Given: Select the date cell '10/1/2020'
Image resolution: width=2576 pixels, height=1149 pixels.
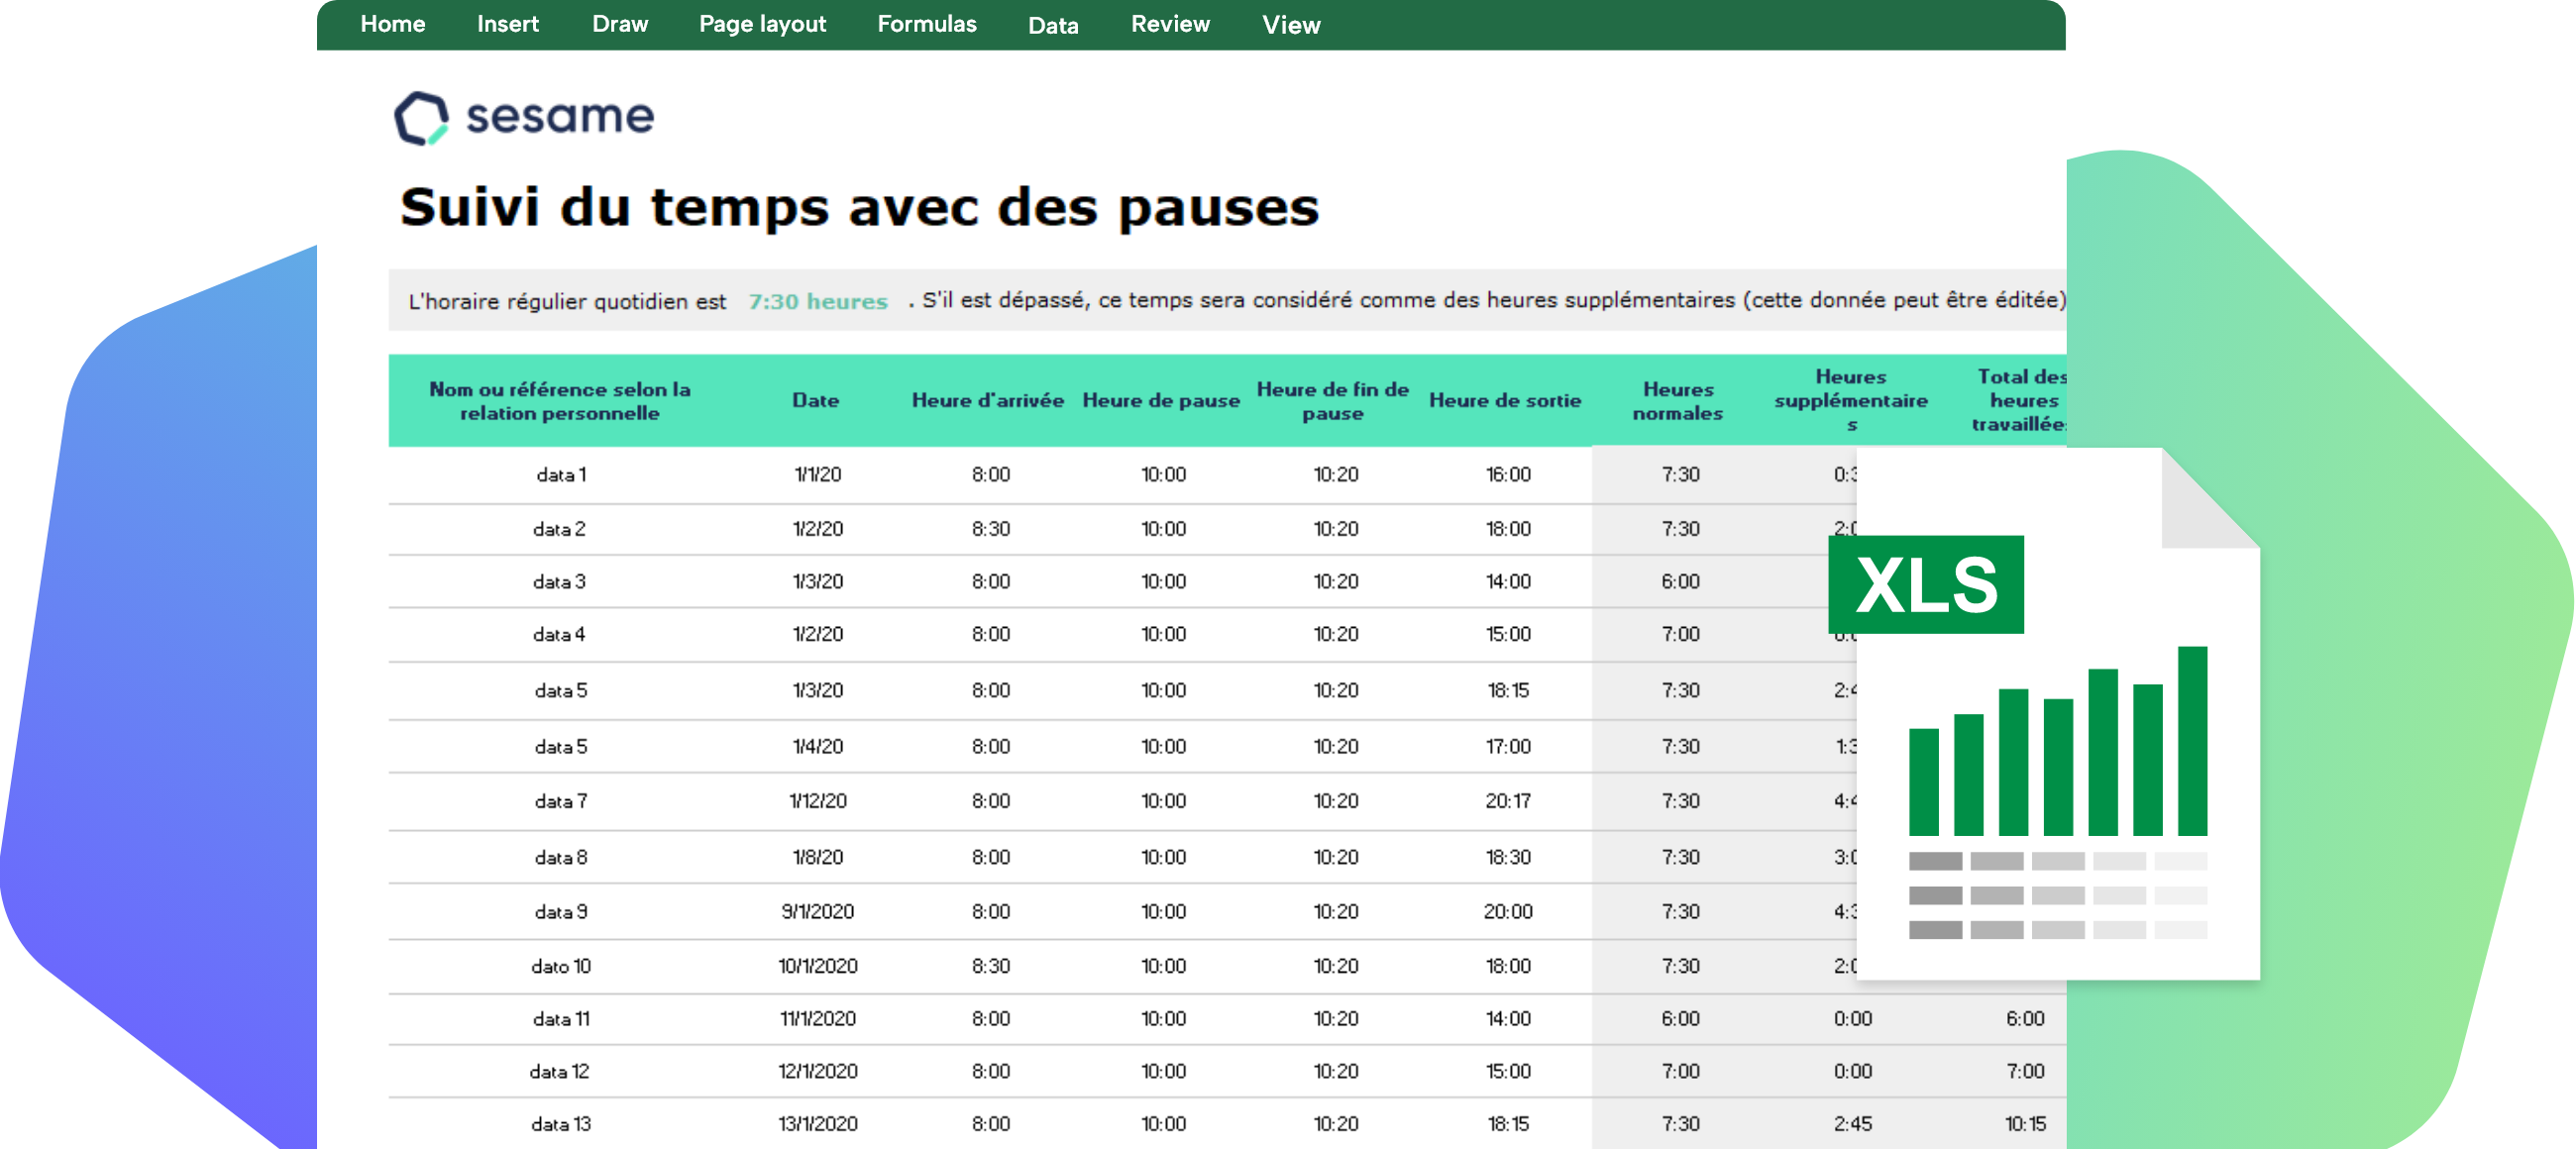Looking at the screenshot, I should coord(817,966).
